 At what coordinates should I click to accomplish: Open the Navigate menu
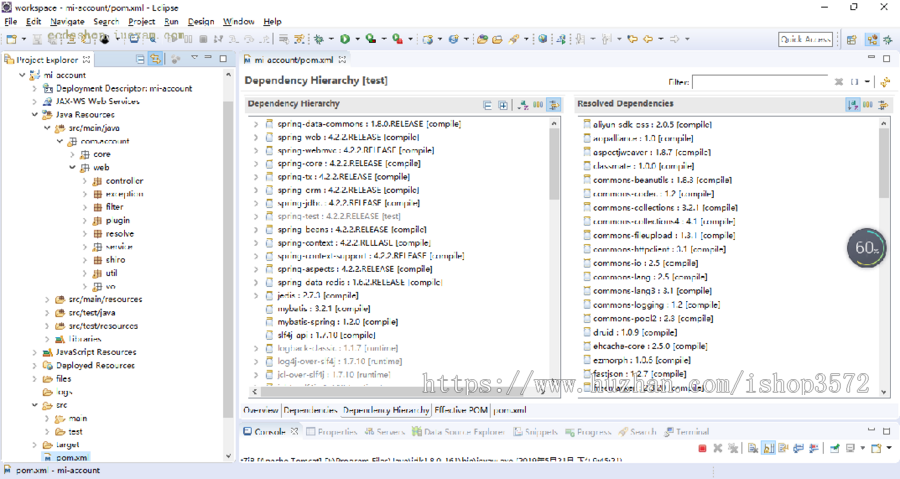coord(67,21)
